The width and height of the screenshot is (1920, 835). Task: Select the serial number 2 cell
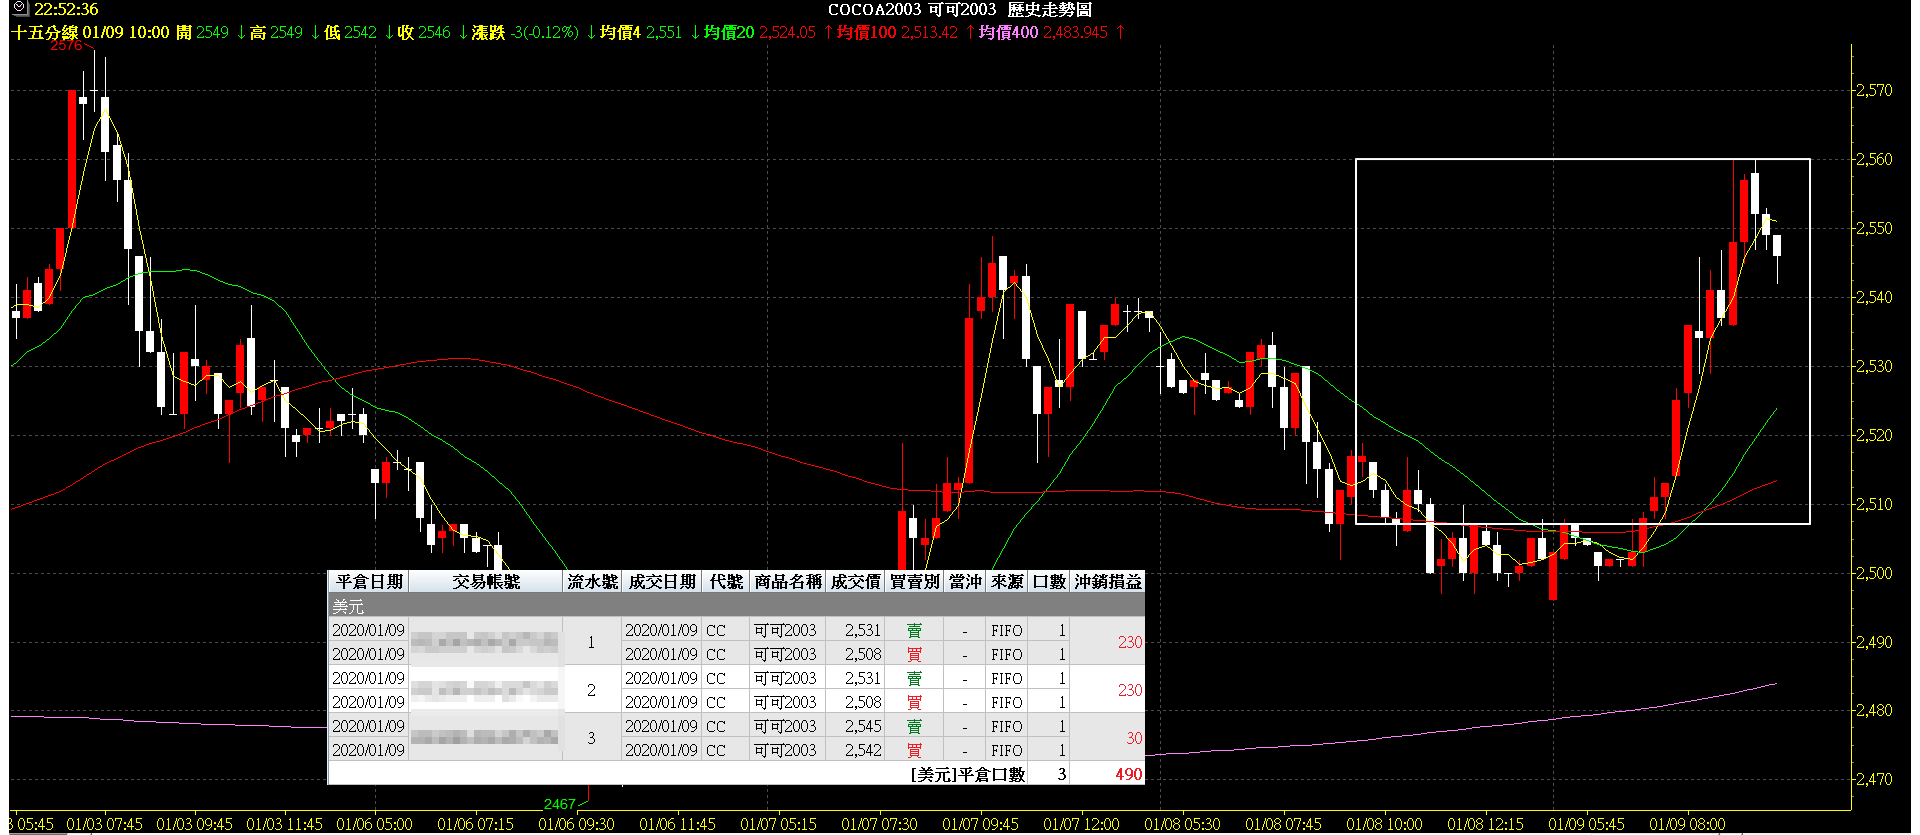coord(592,690)
